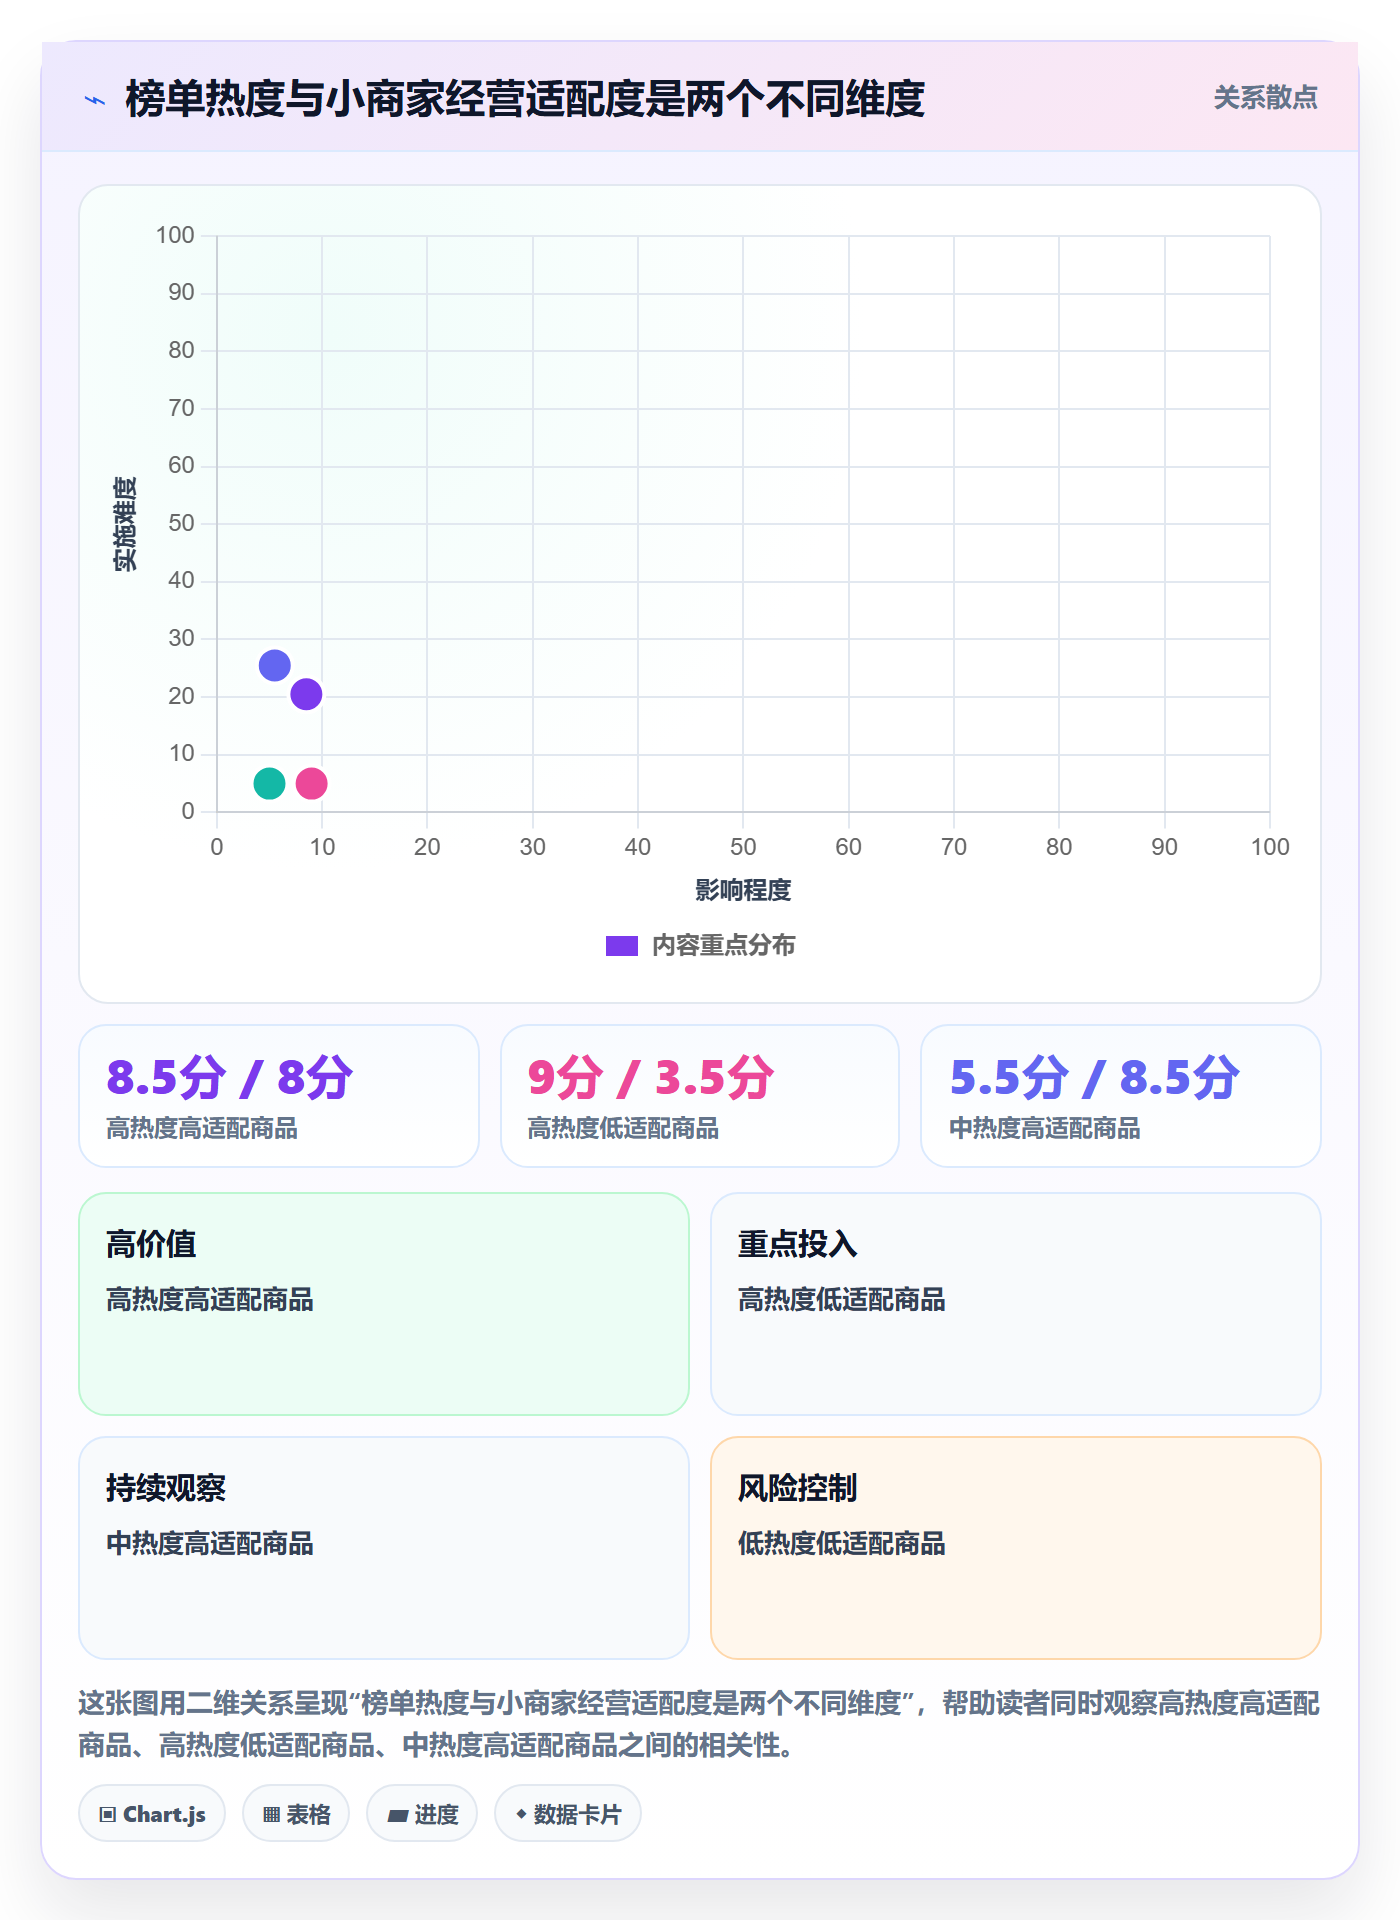Screen dimensions: 1400x1920
Task: Click the Chart.js tag square icon
Action: tap(108, 1815)
